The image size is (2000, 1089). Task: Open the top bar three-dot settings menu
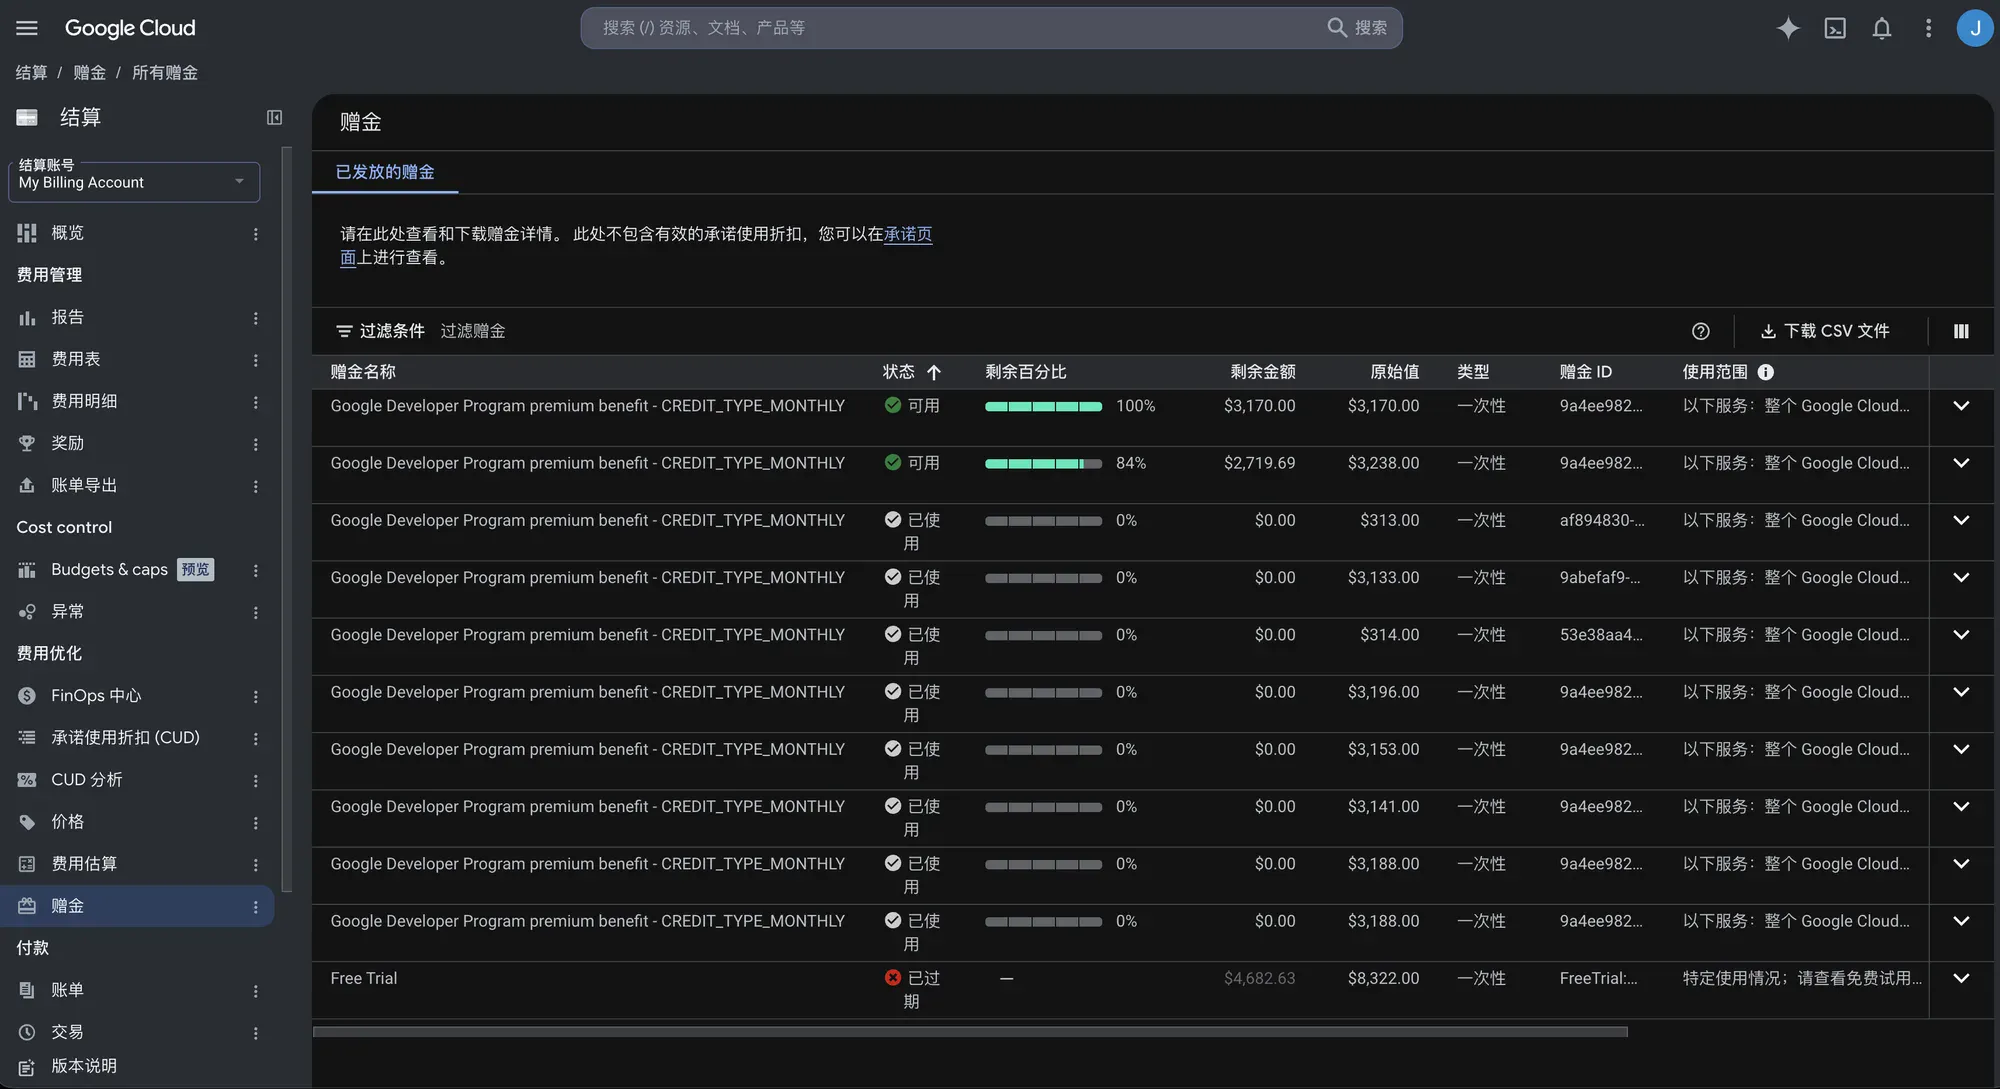(x=1929, y=28)
